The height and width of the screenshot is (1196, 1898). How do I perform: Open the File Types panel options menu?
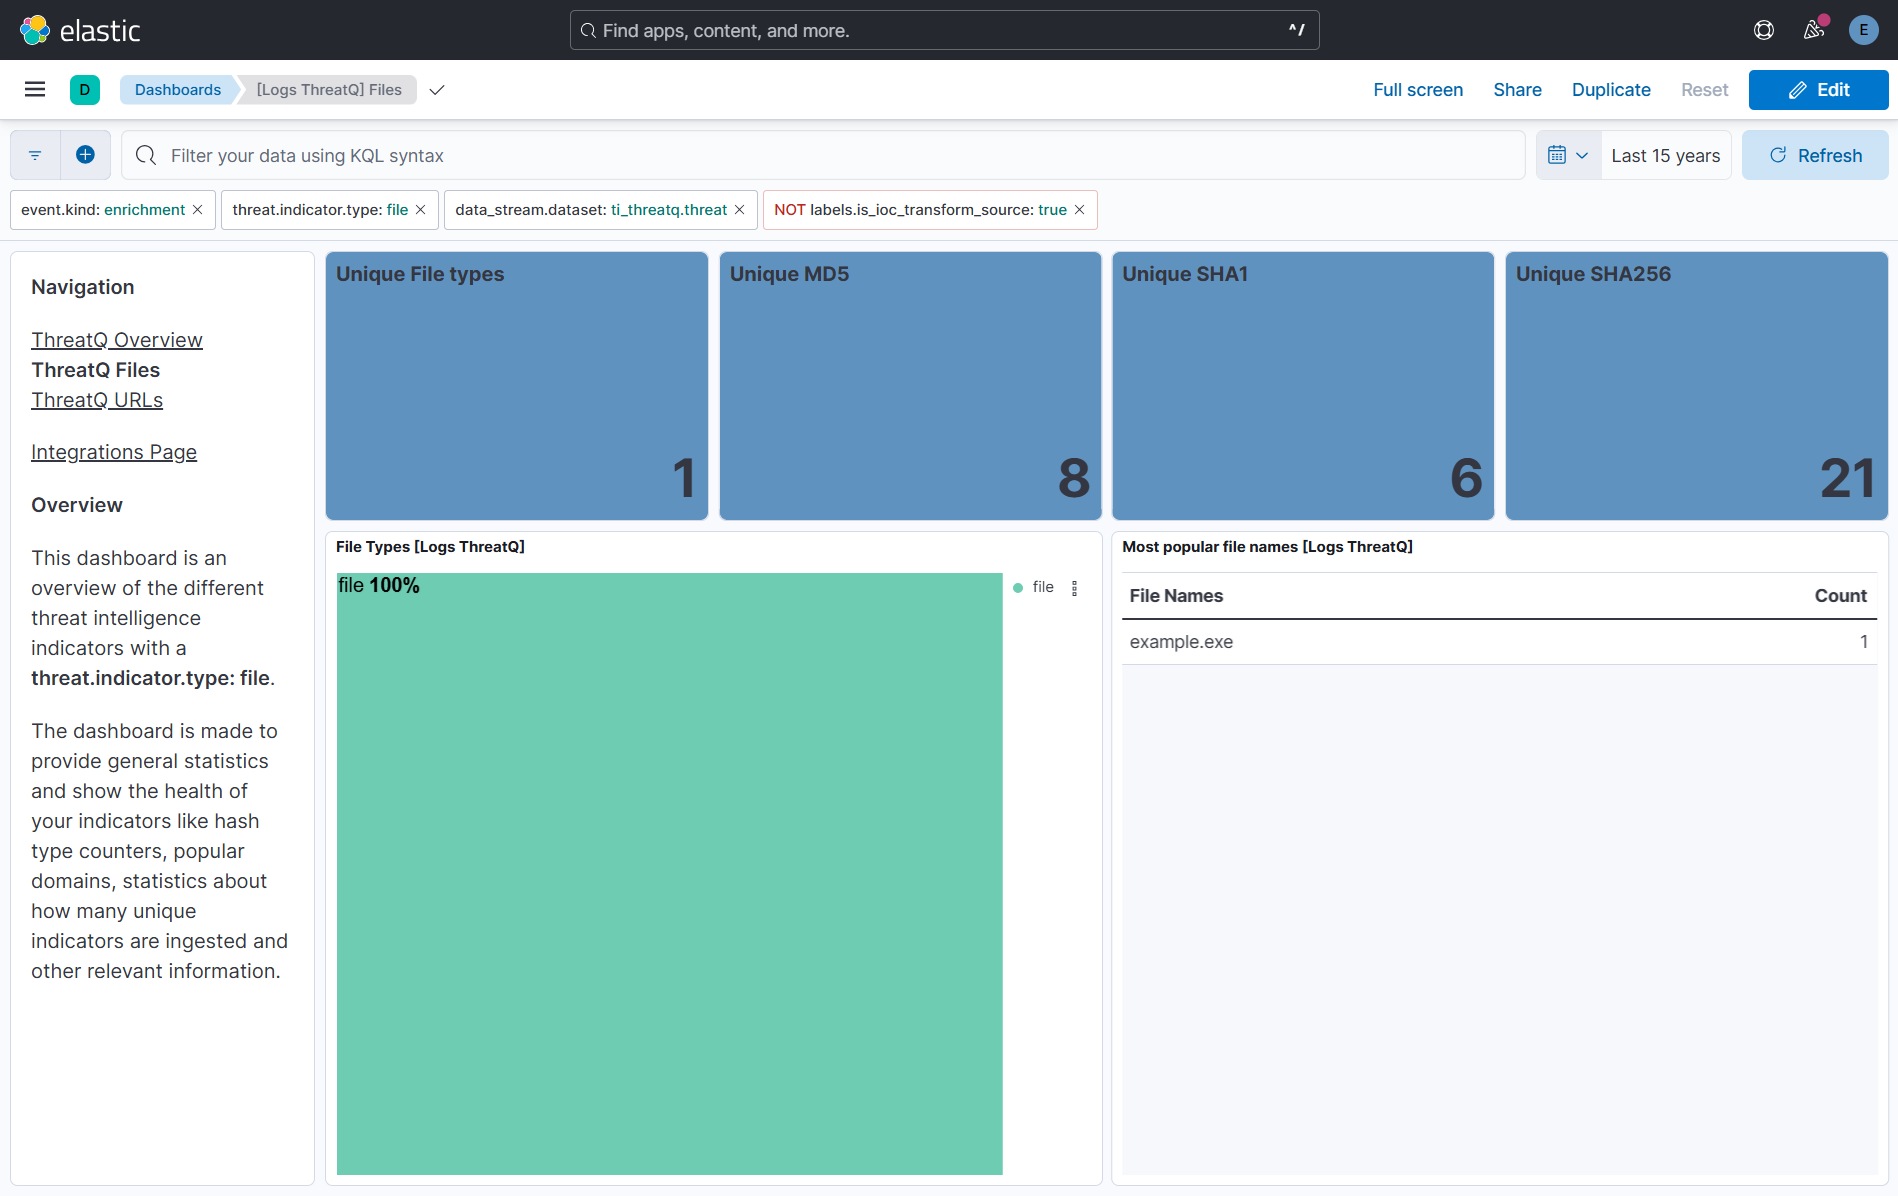[1075, 588]
